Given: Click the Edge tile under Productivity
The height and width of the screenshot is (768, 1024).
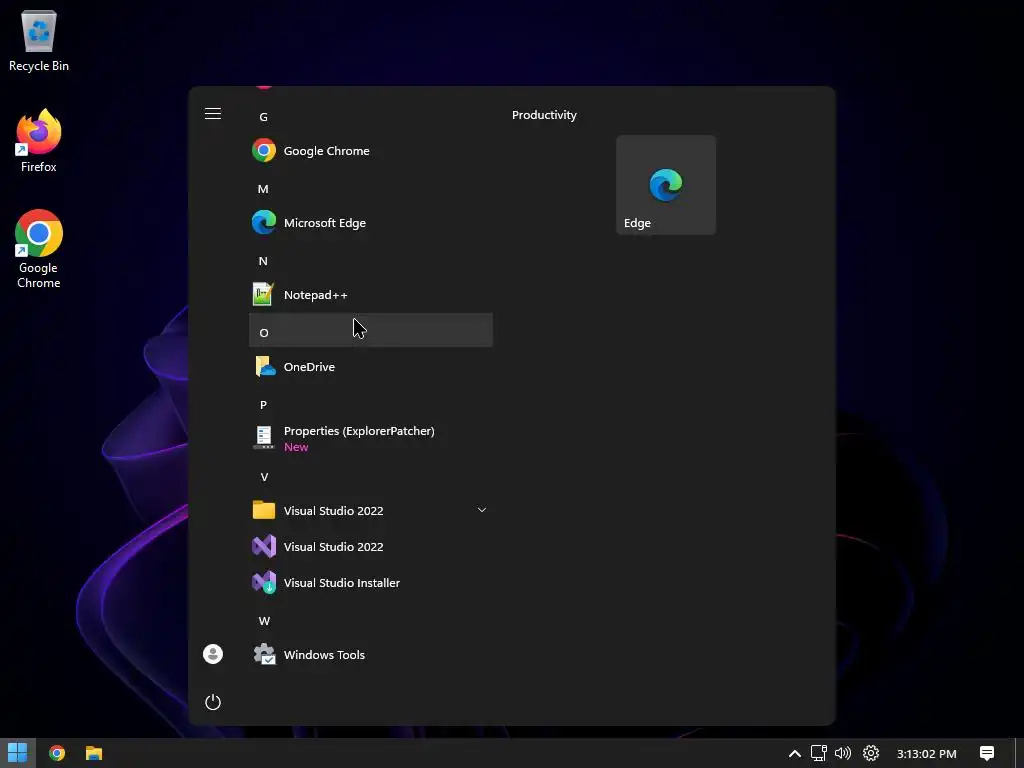Looking at the screenshot, I should click(x=666, y=185).
